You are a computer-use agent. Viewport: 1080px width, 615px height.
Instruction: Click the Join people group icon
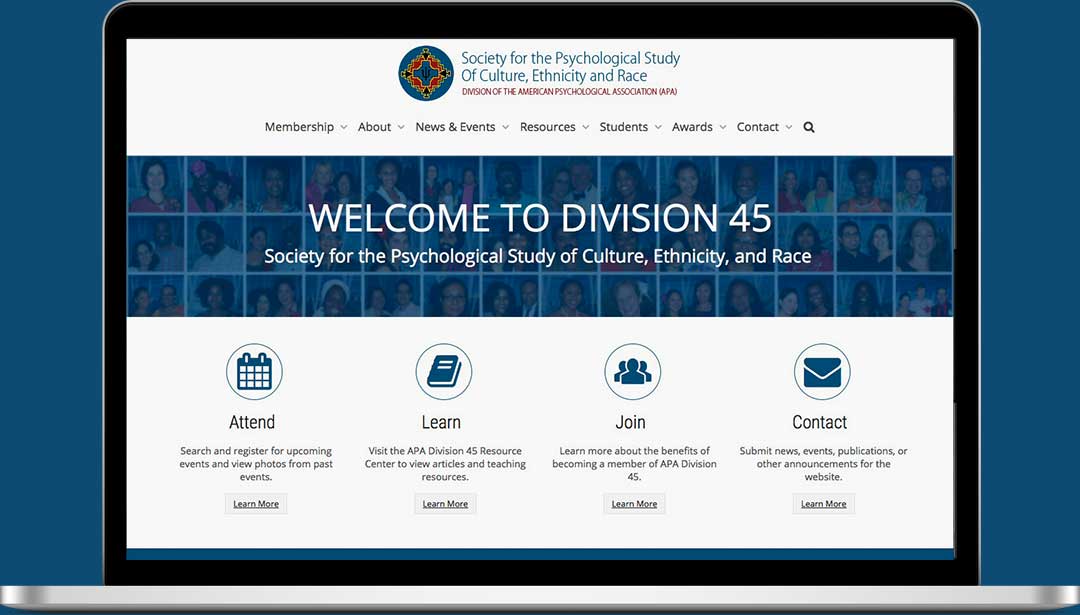[x=632, y=372]
